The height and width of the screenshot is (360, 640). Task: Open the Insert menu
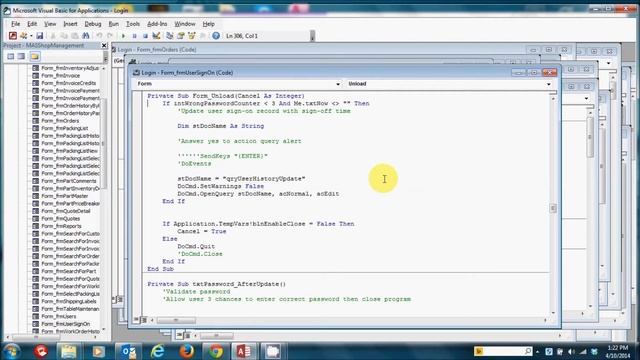[x=70, y=24]
